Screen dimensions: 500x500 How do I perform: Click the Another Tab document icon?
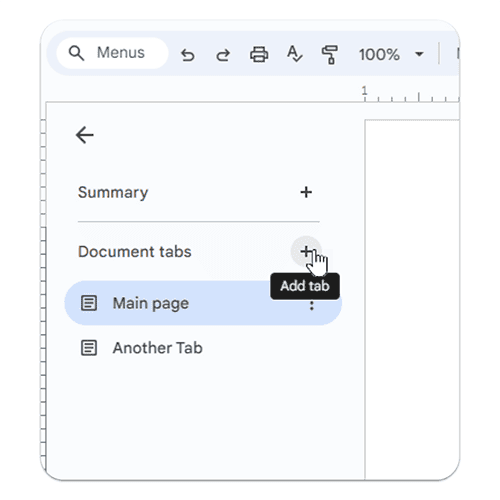[89, 348]
